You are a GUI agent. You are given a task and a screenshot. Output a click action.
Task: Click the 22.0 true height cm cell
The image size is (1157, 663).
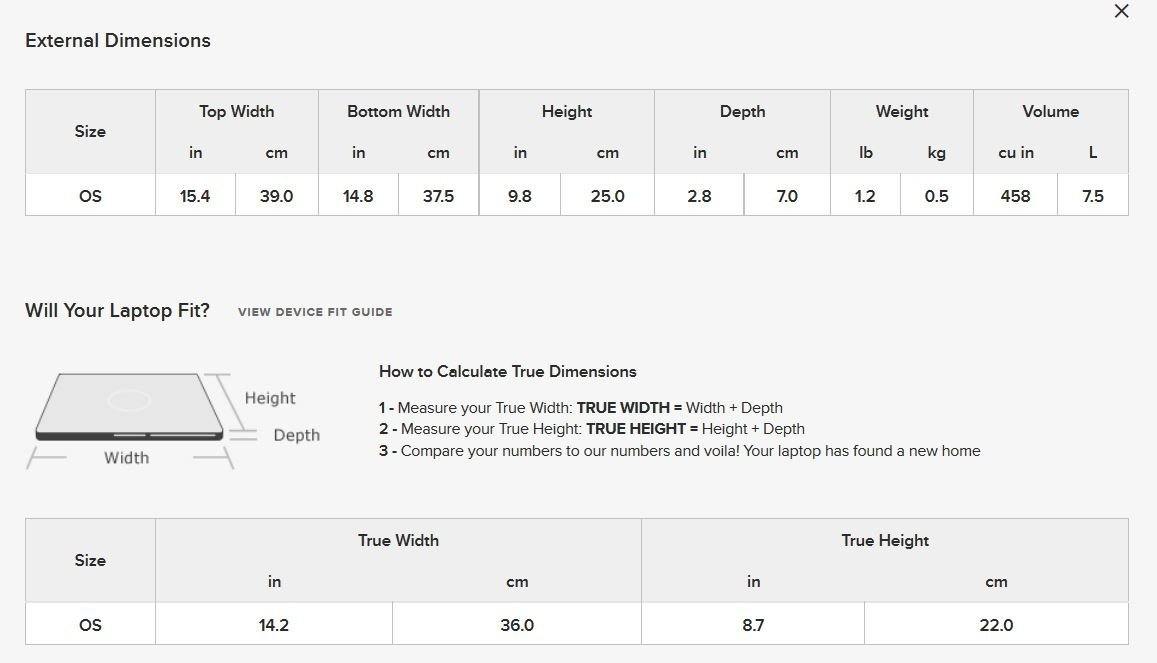[996, 625]
